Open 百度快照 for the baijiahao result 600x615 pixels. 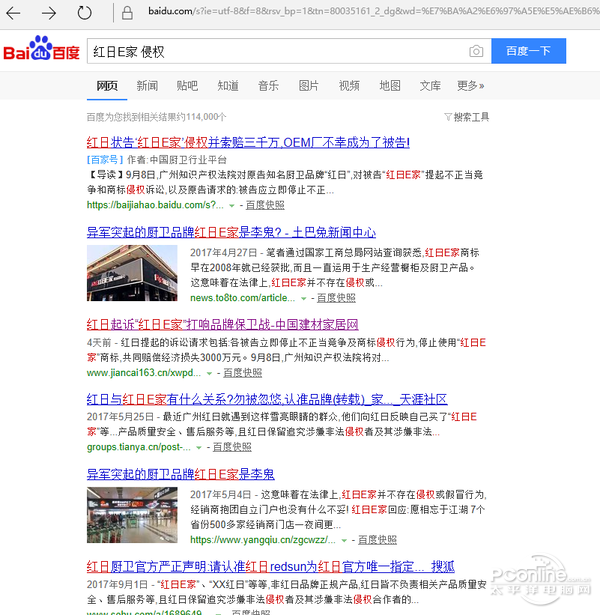point(265,205)
